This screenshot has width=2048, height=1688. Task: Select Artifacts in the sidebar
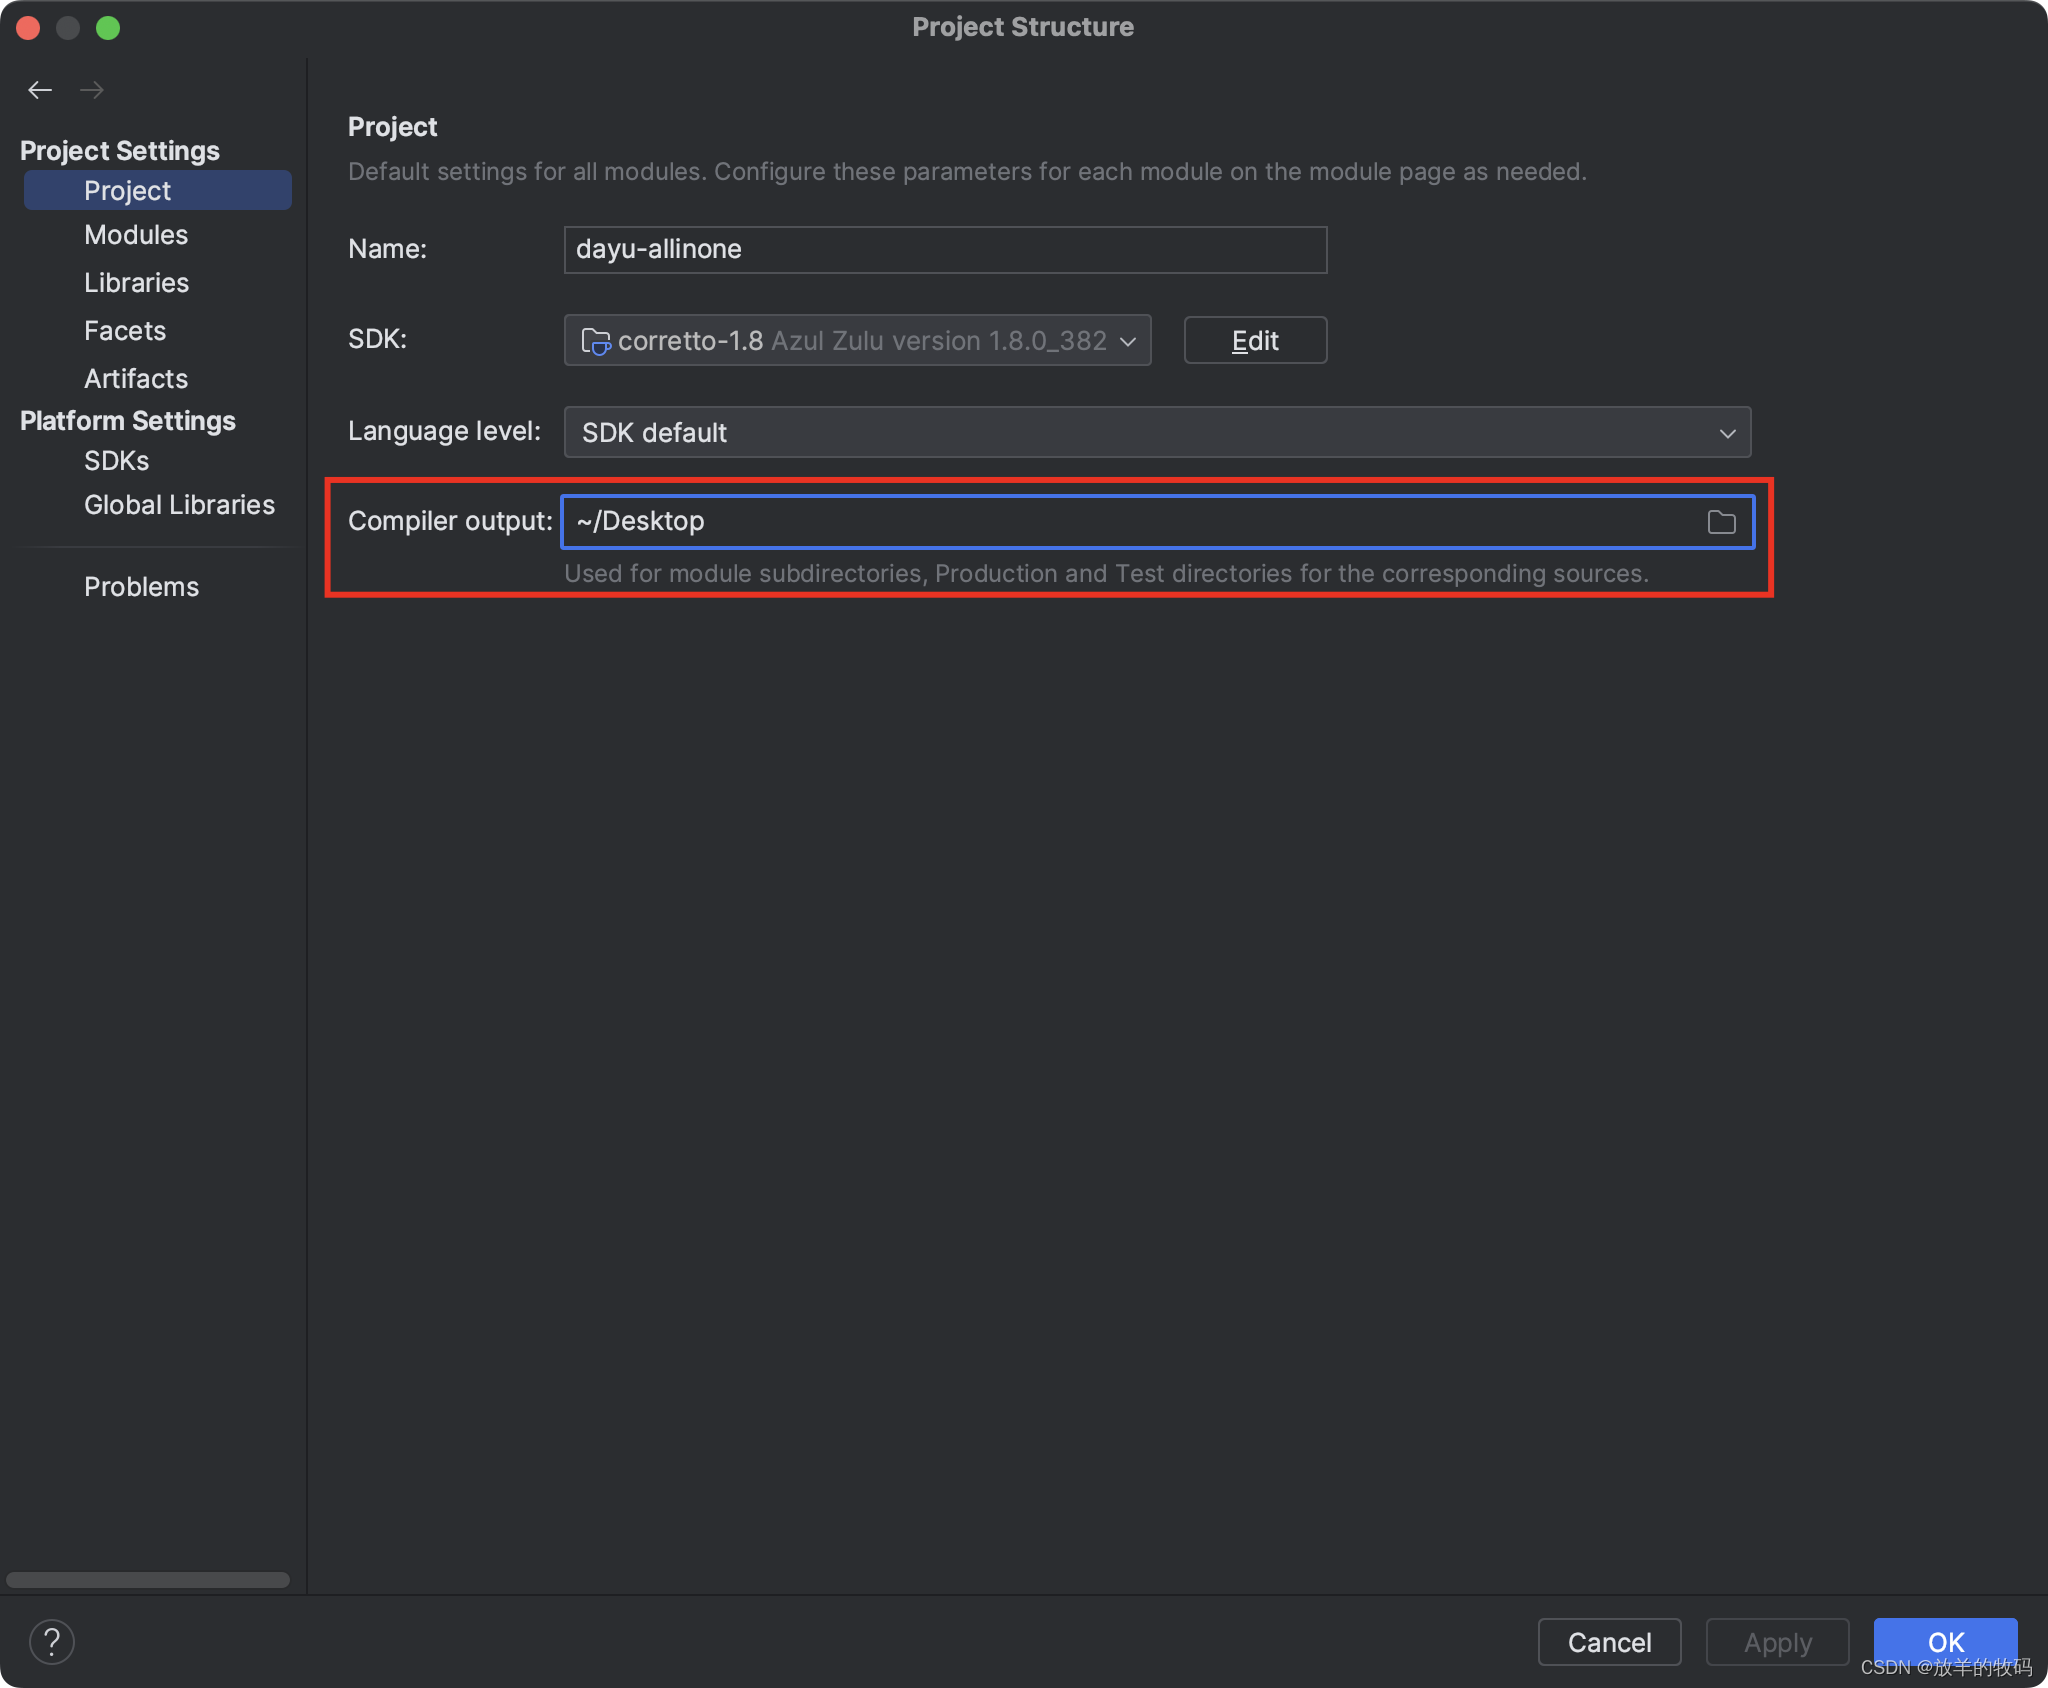(x=136, y=379)
